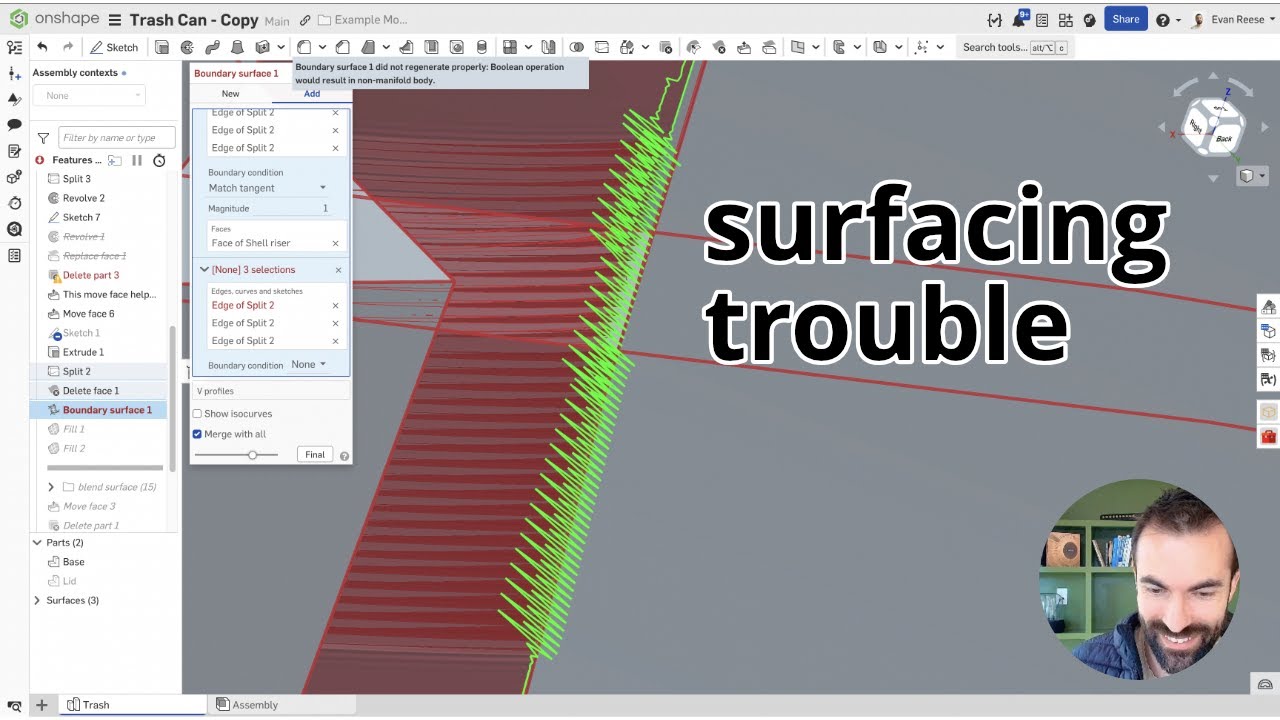Focus the Search tools box
This screenshot has height=720, width=1280.
[x=1015, y=47]
